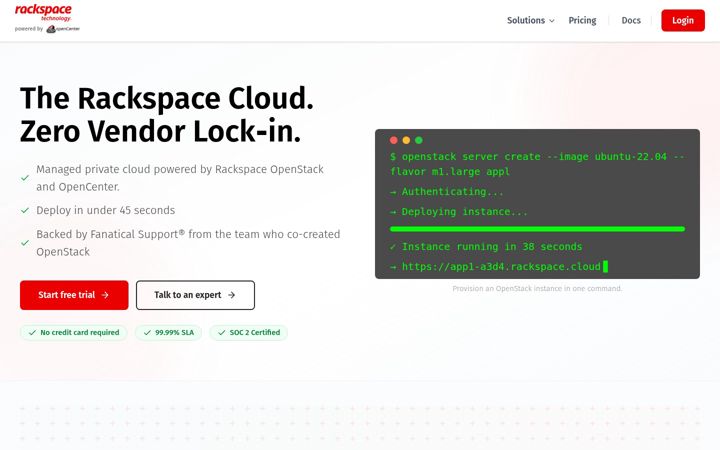720x450 pixels.
Task: Click the checkmark icon in SOC 2 Certified badge
Action: 222,332
